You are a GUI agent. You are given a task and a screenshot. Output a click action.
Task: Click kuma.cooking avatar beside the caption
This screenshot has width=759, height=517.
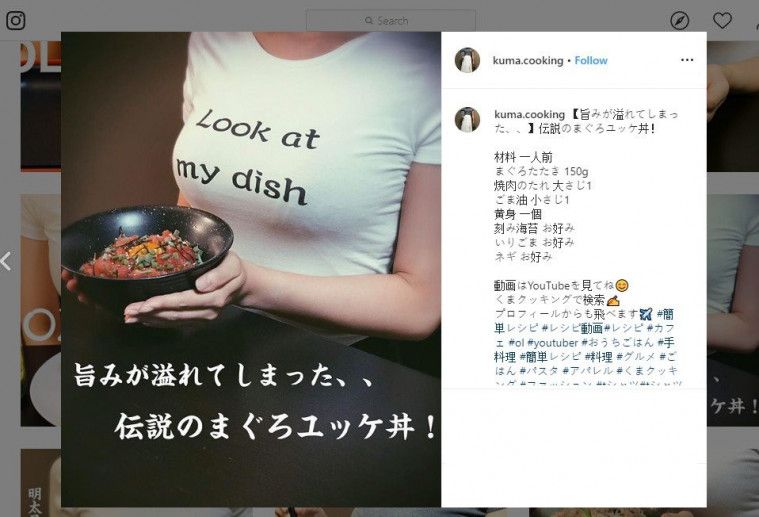pyautogui.click(x=467, y=120)
